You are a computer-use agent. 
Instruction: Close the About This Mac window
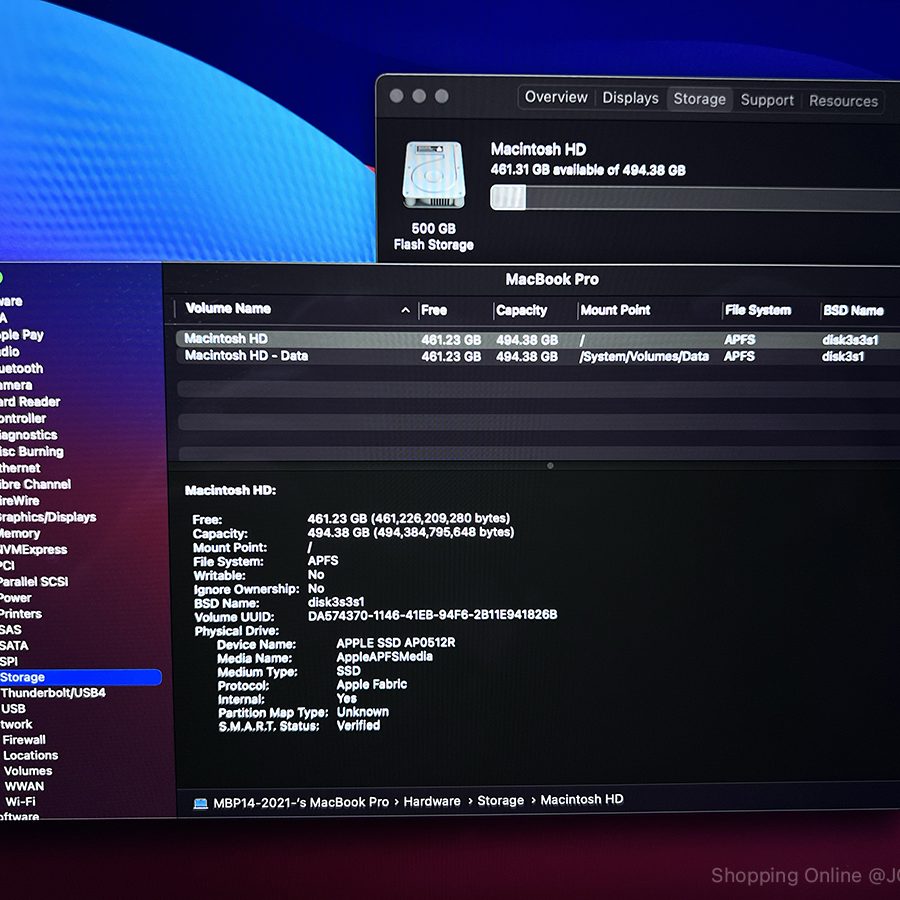click(396, 96)
